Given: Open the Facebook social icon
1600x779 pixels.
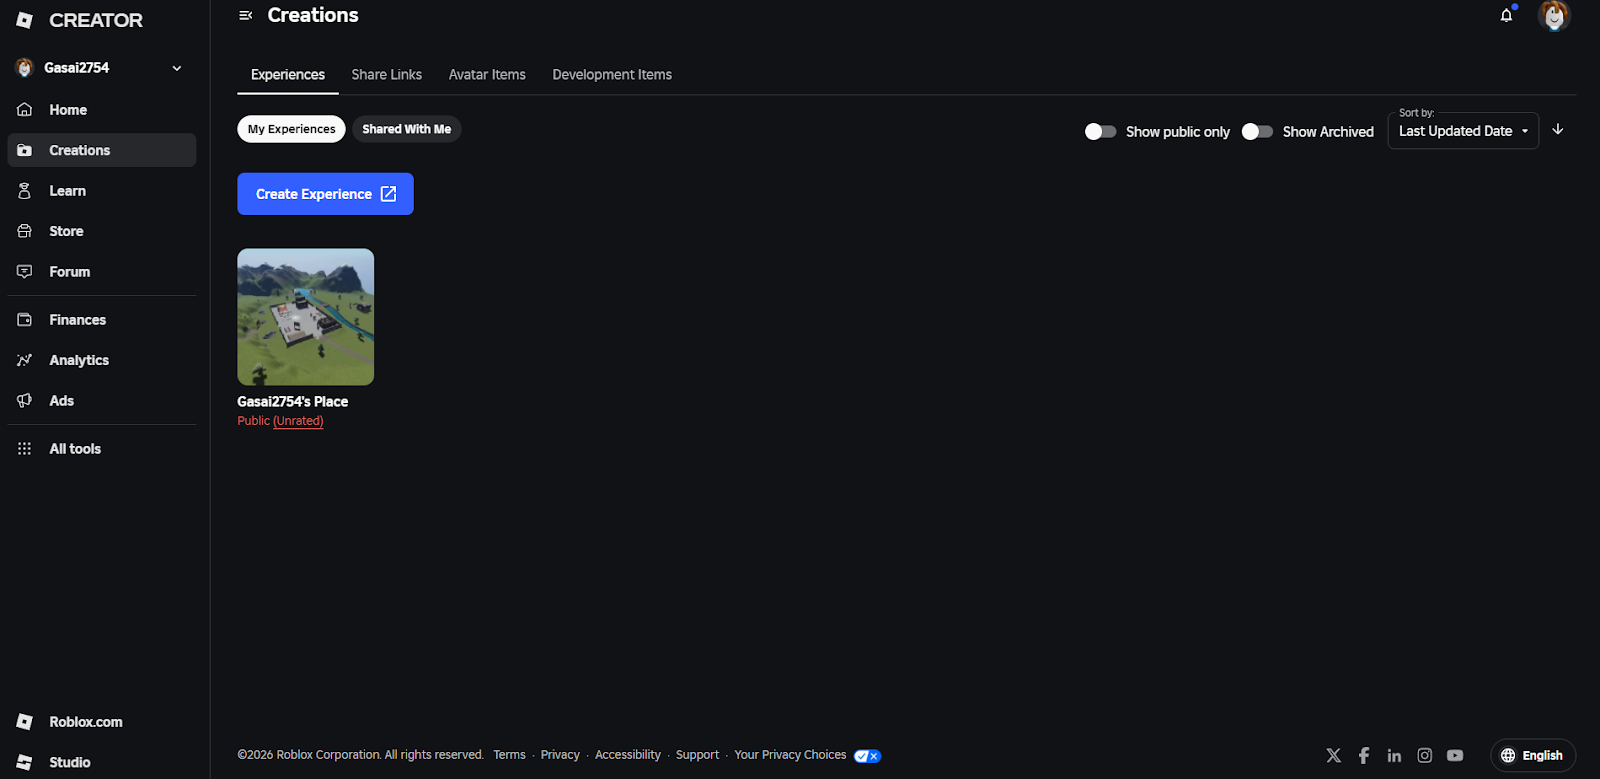Looking at the screenshot, I should click(1364, 755).
